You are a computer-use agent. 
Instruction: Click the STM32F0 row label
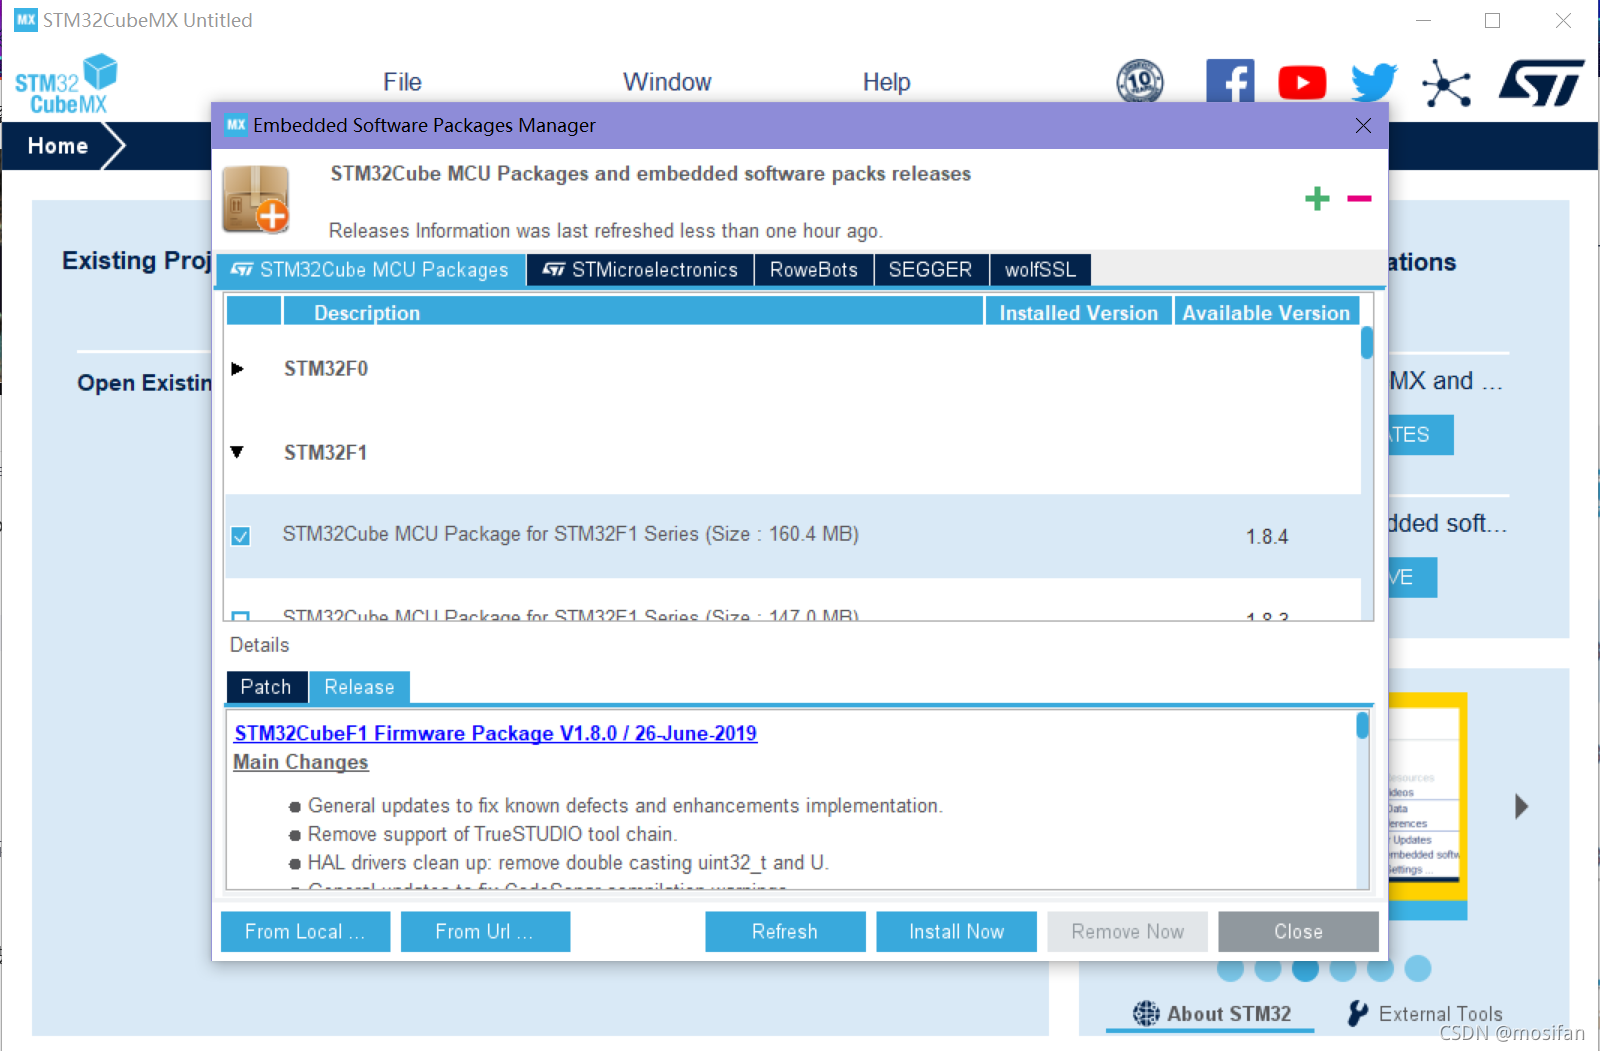[326, 369]
